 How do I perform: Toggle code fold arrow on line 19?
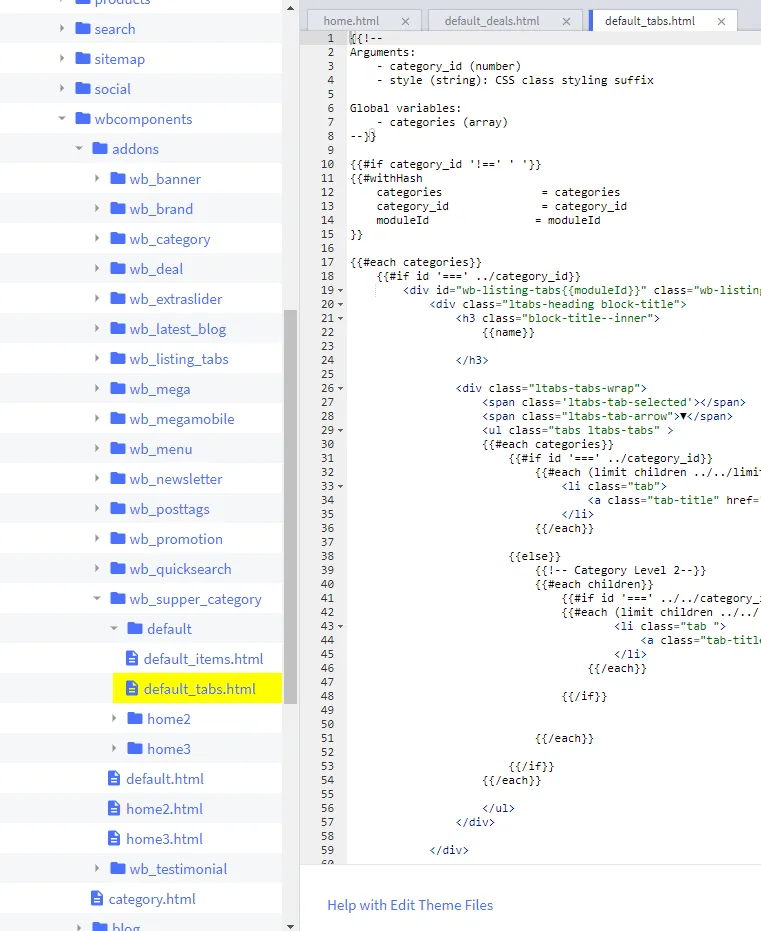coord(341,290)
